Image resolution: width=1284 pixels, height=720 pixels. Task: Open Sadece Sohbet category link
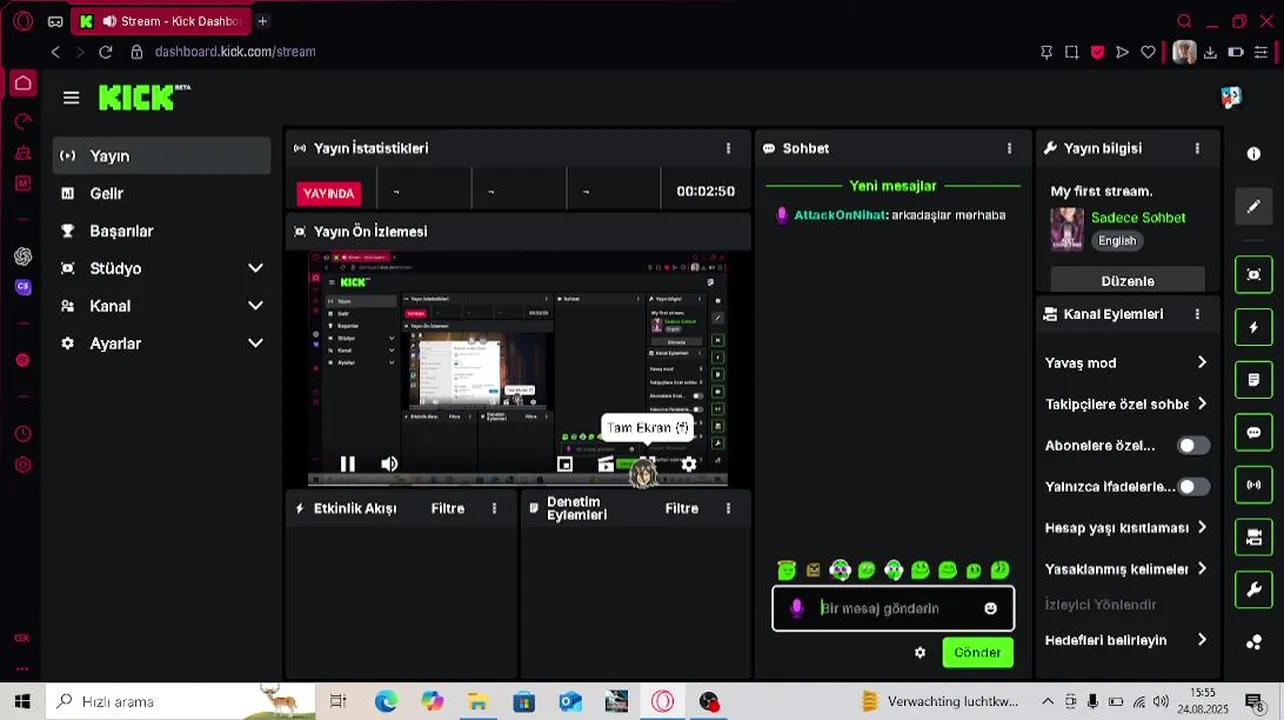[x=1138, y=217]
